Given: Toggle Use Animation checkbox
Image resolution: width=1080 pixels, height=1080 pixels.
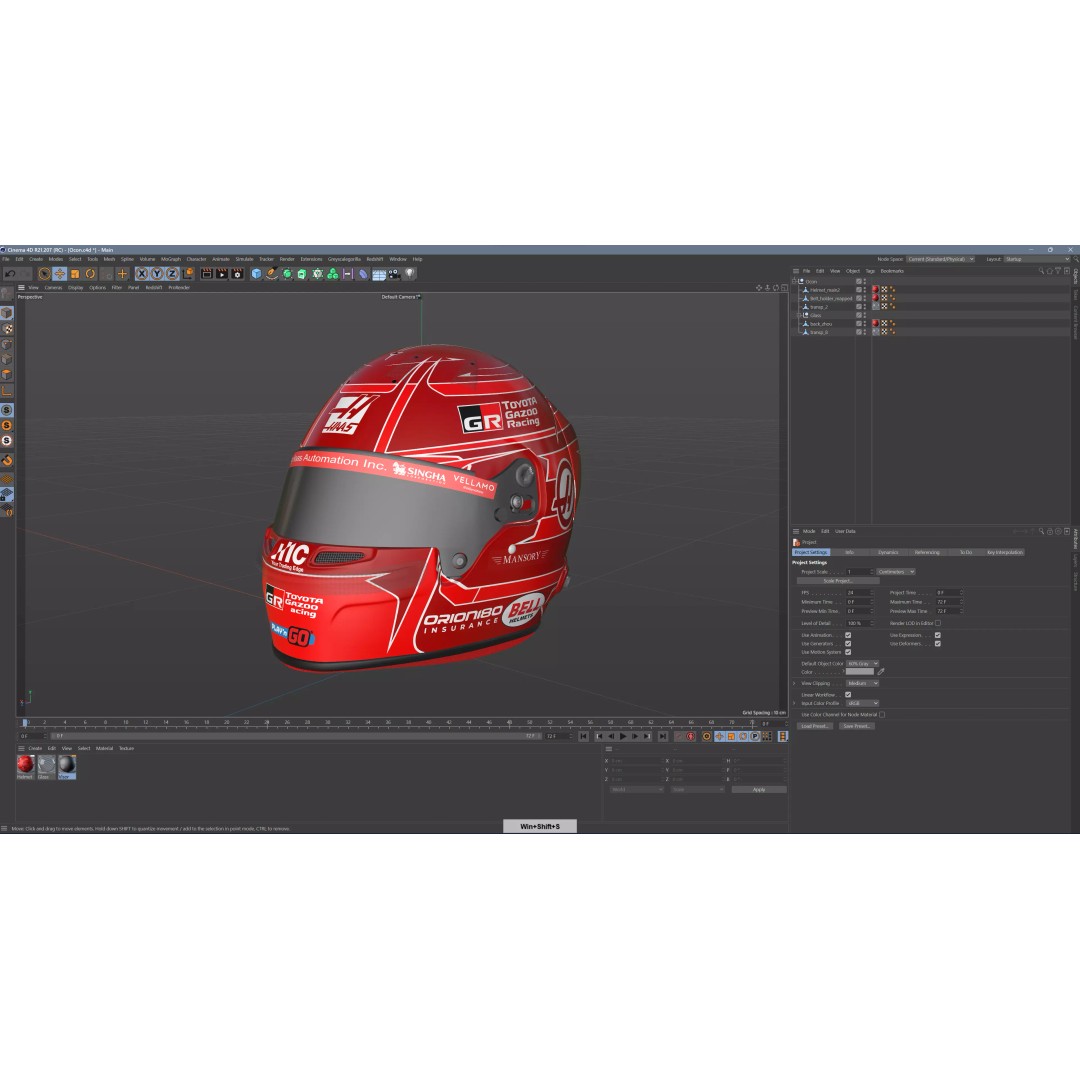Looking at the screenshot, I should pyautogui.click(x=848, y=635).
